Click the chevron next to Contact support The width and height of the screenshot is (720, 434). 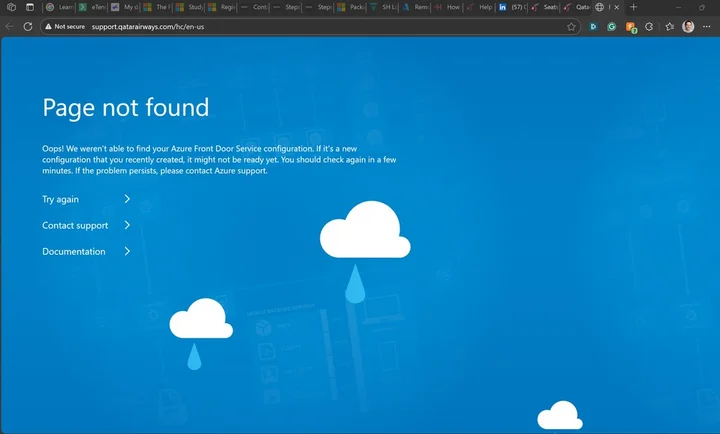point(127,225)
